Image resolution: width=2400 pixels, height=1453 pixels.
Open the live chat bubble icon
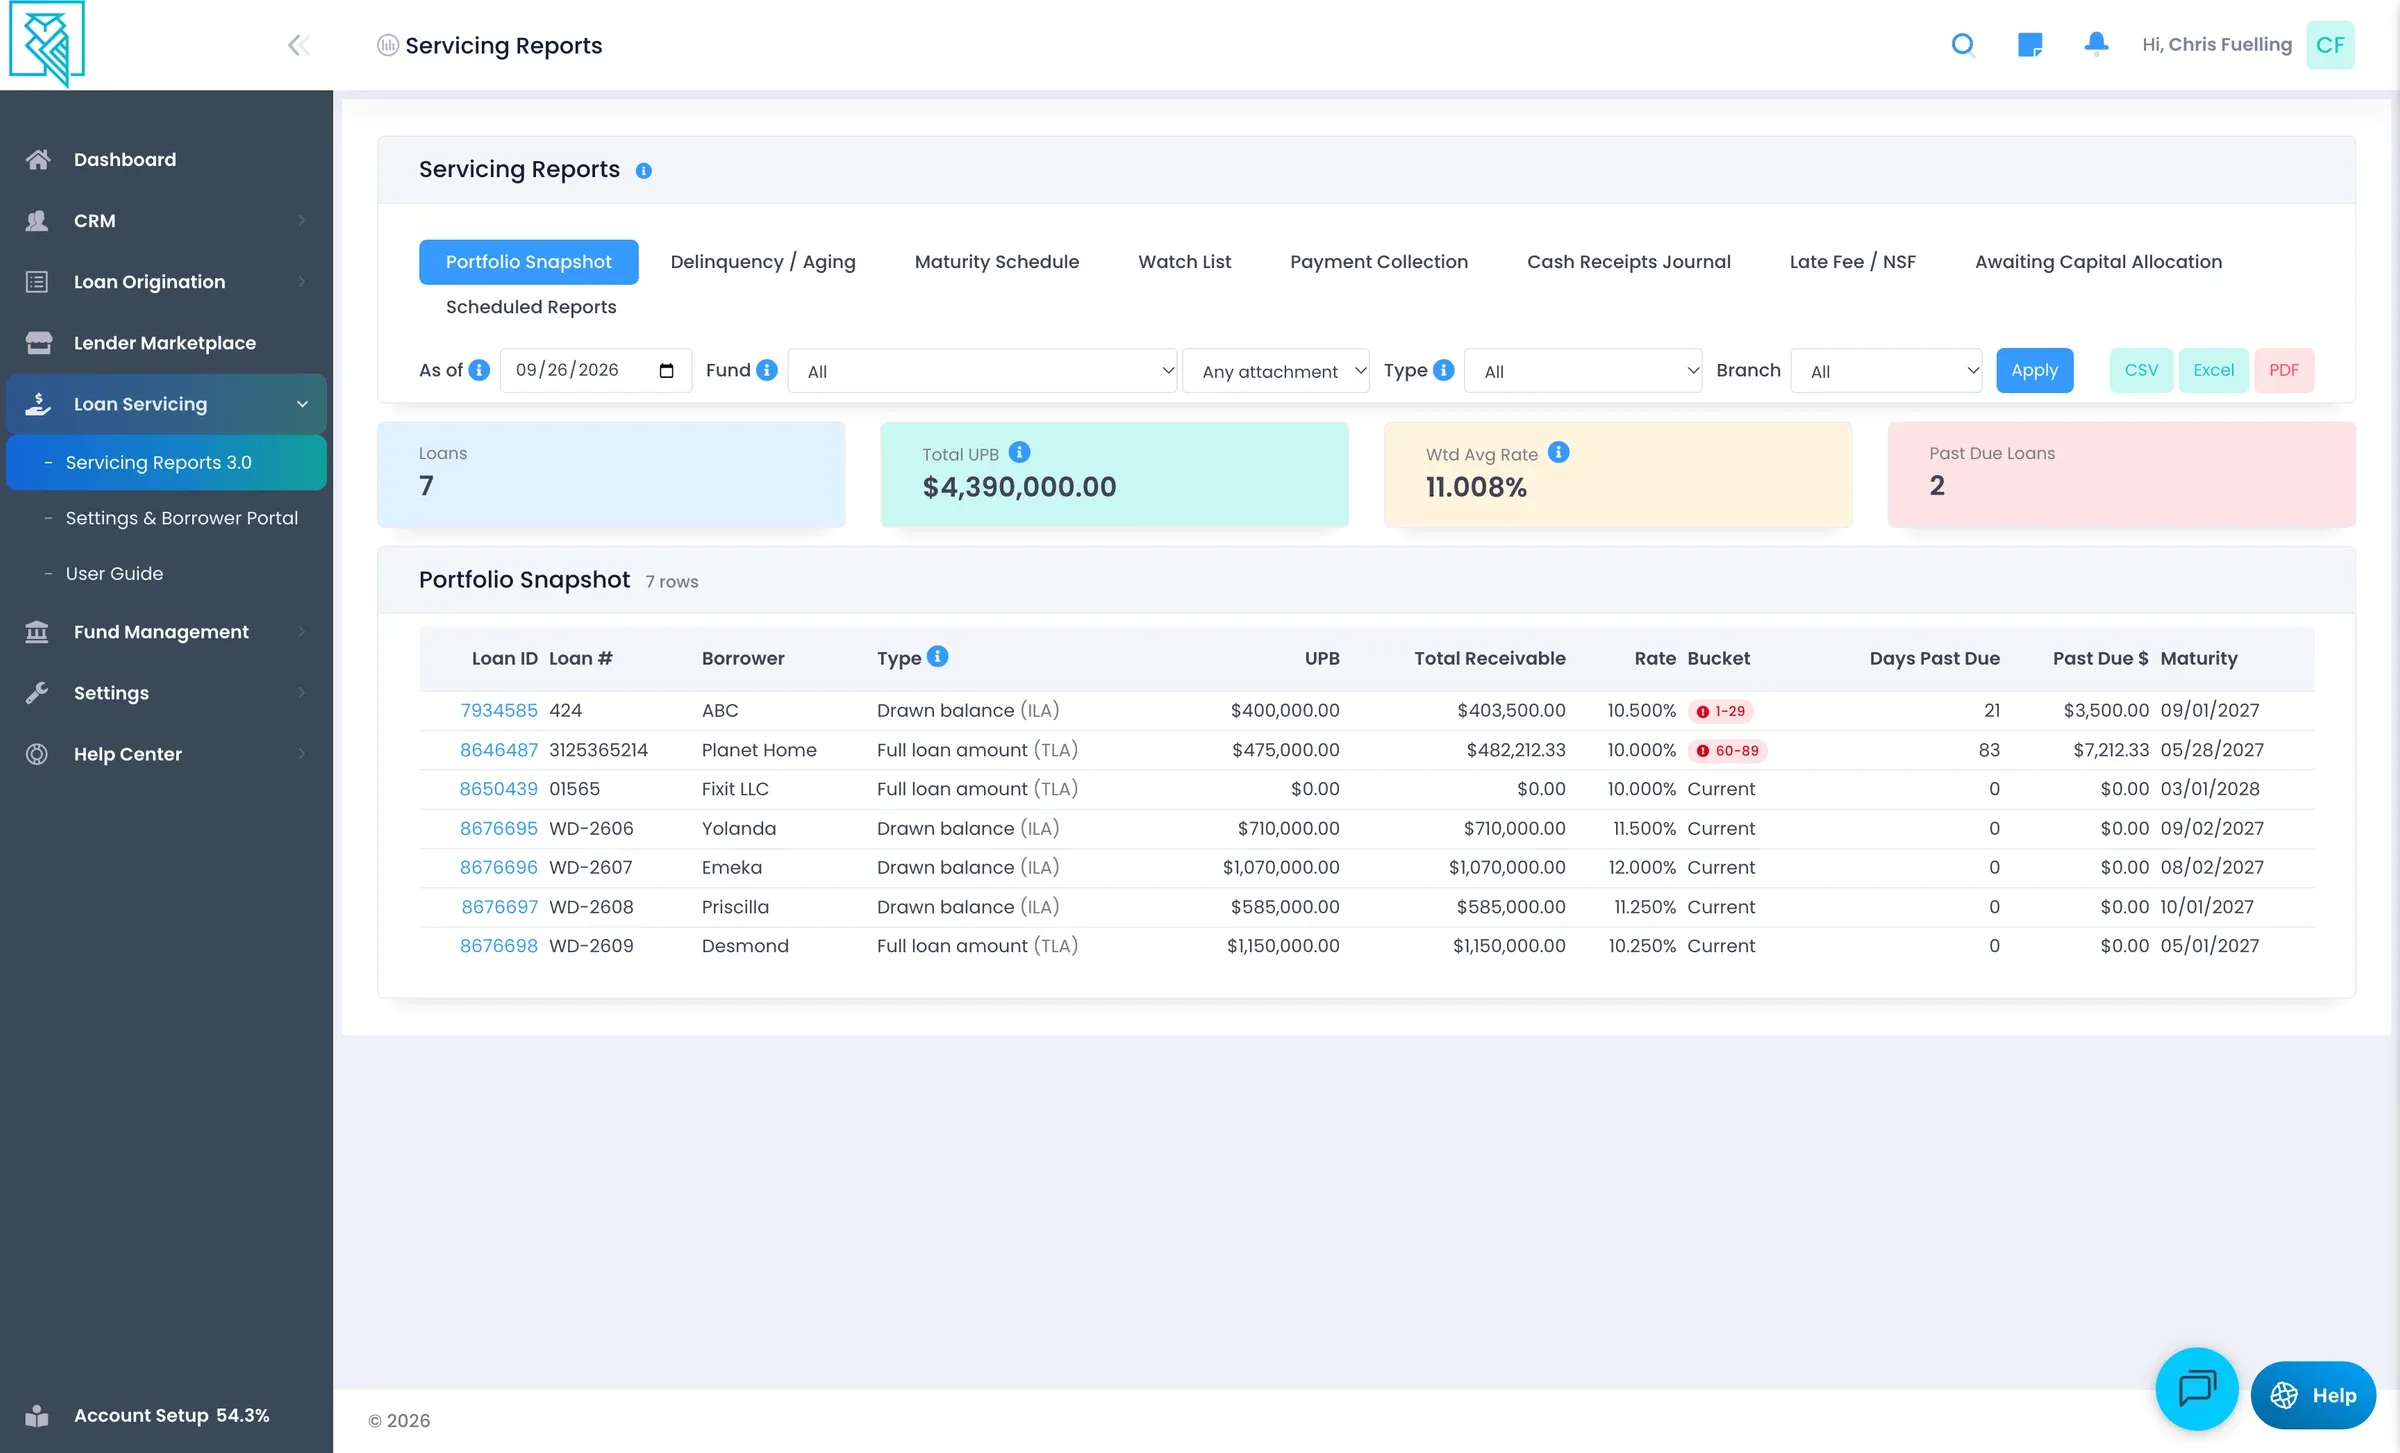(2196, 1389)
